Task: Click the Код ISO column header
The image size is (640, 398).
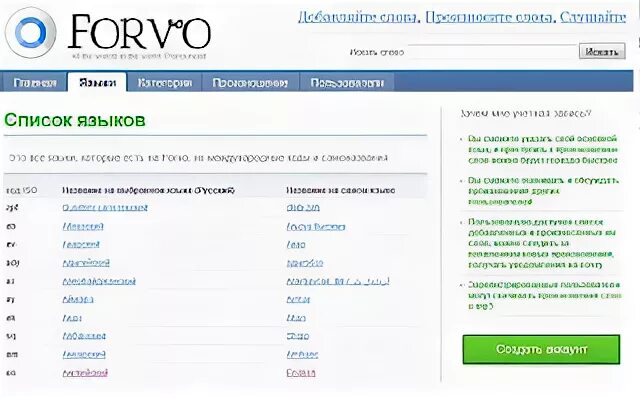Action: pos(22,190)
